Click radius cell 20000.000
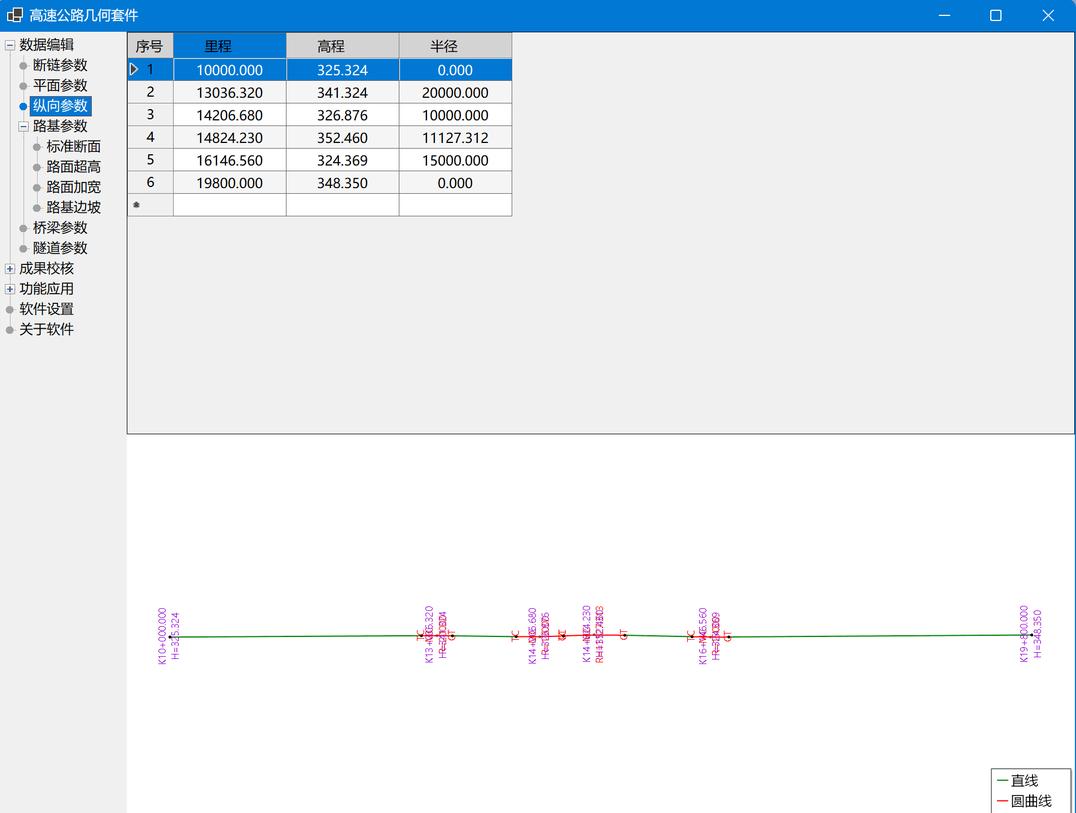 click(x=456, y=93)
